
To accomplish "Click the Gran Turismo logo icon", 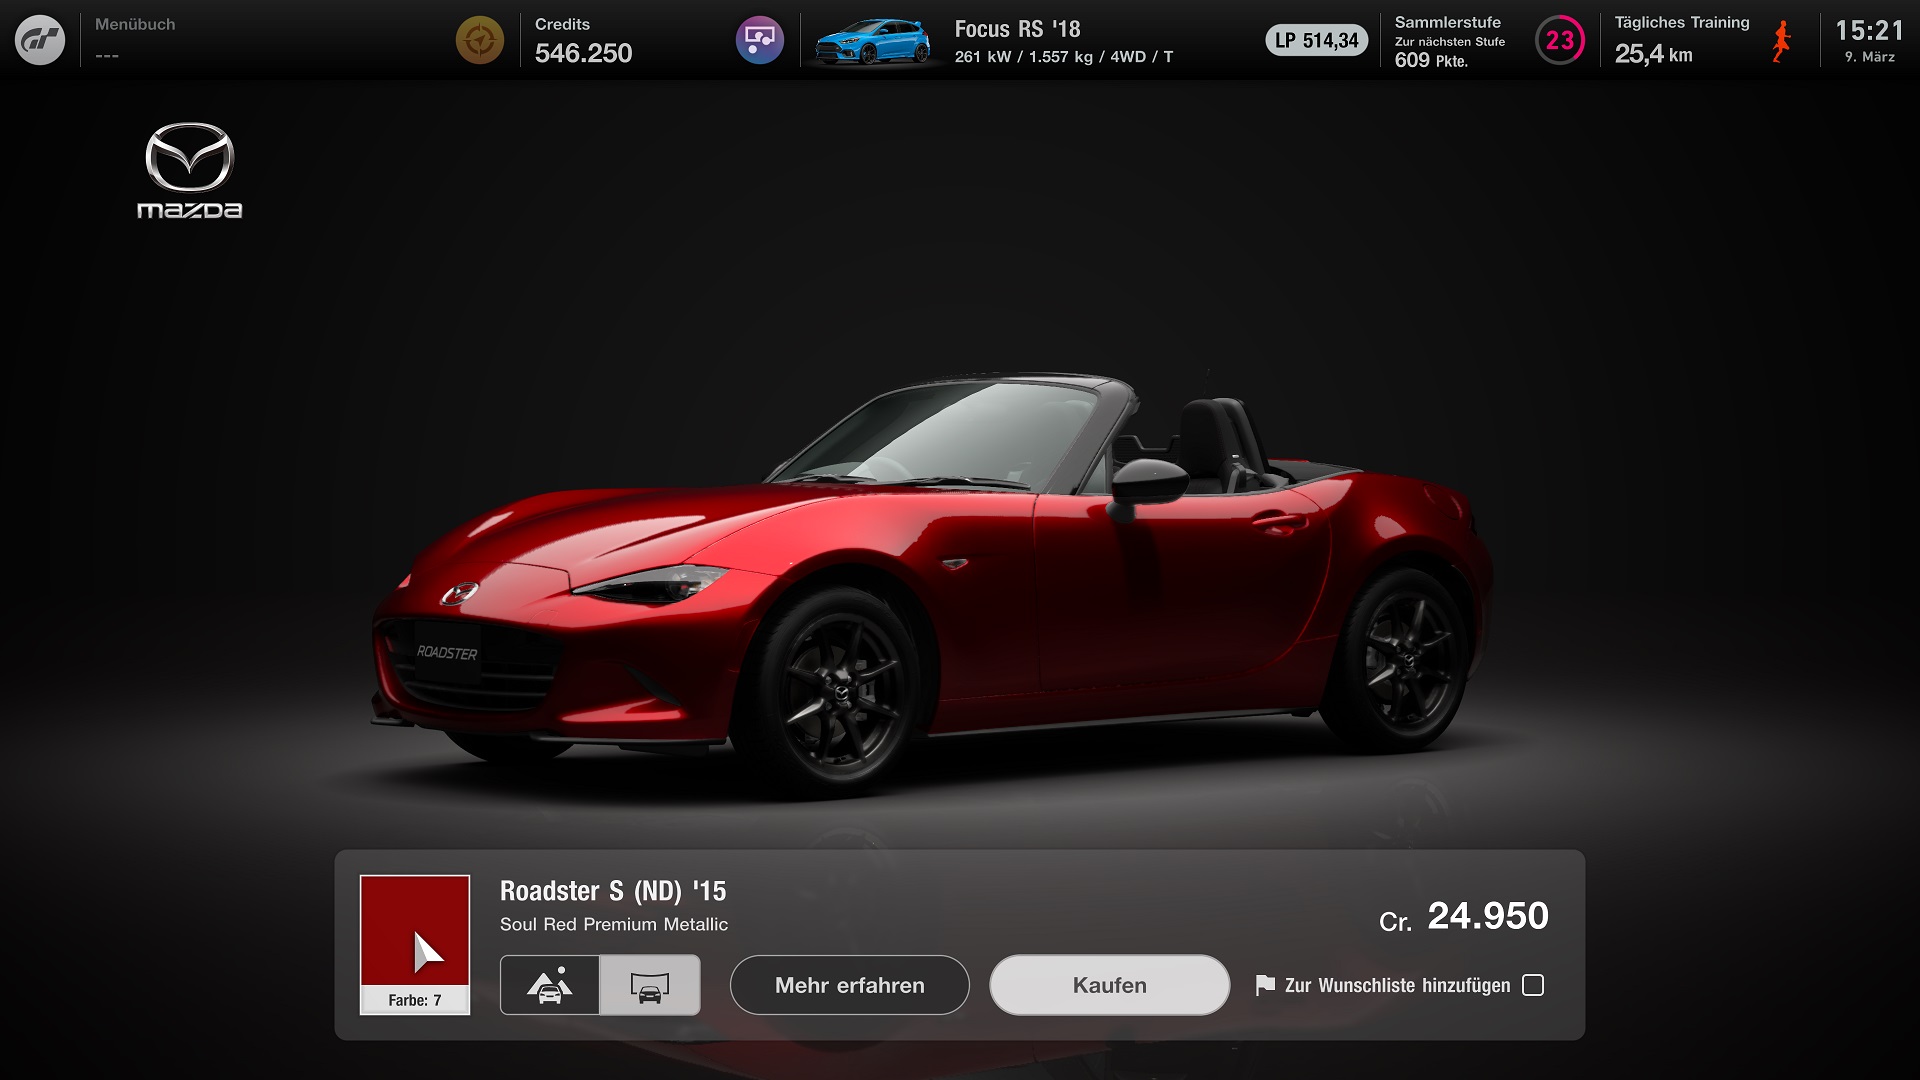I will tap(40, 41).
